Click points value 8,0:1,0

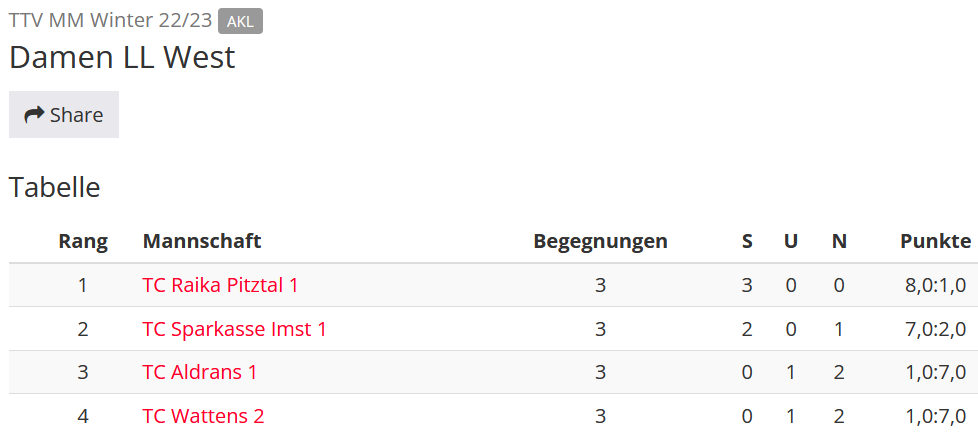point(936,286)
